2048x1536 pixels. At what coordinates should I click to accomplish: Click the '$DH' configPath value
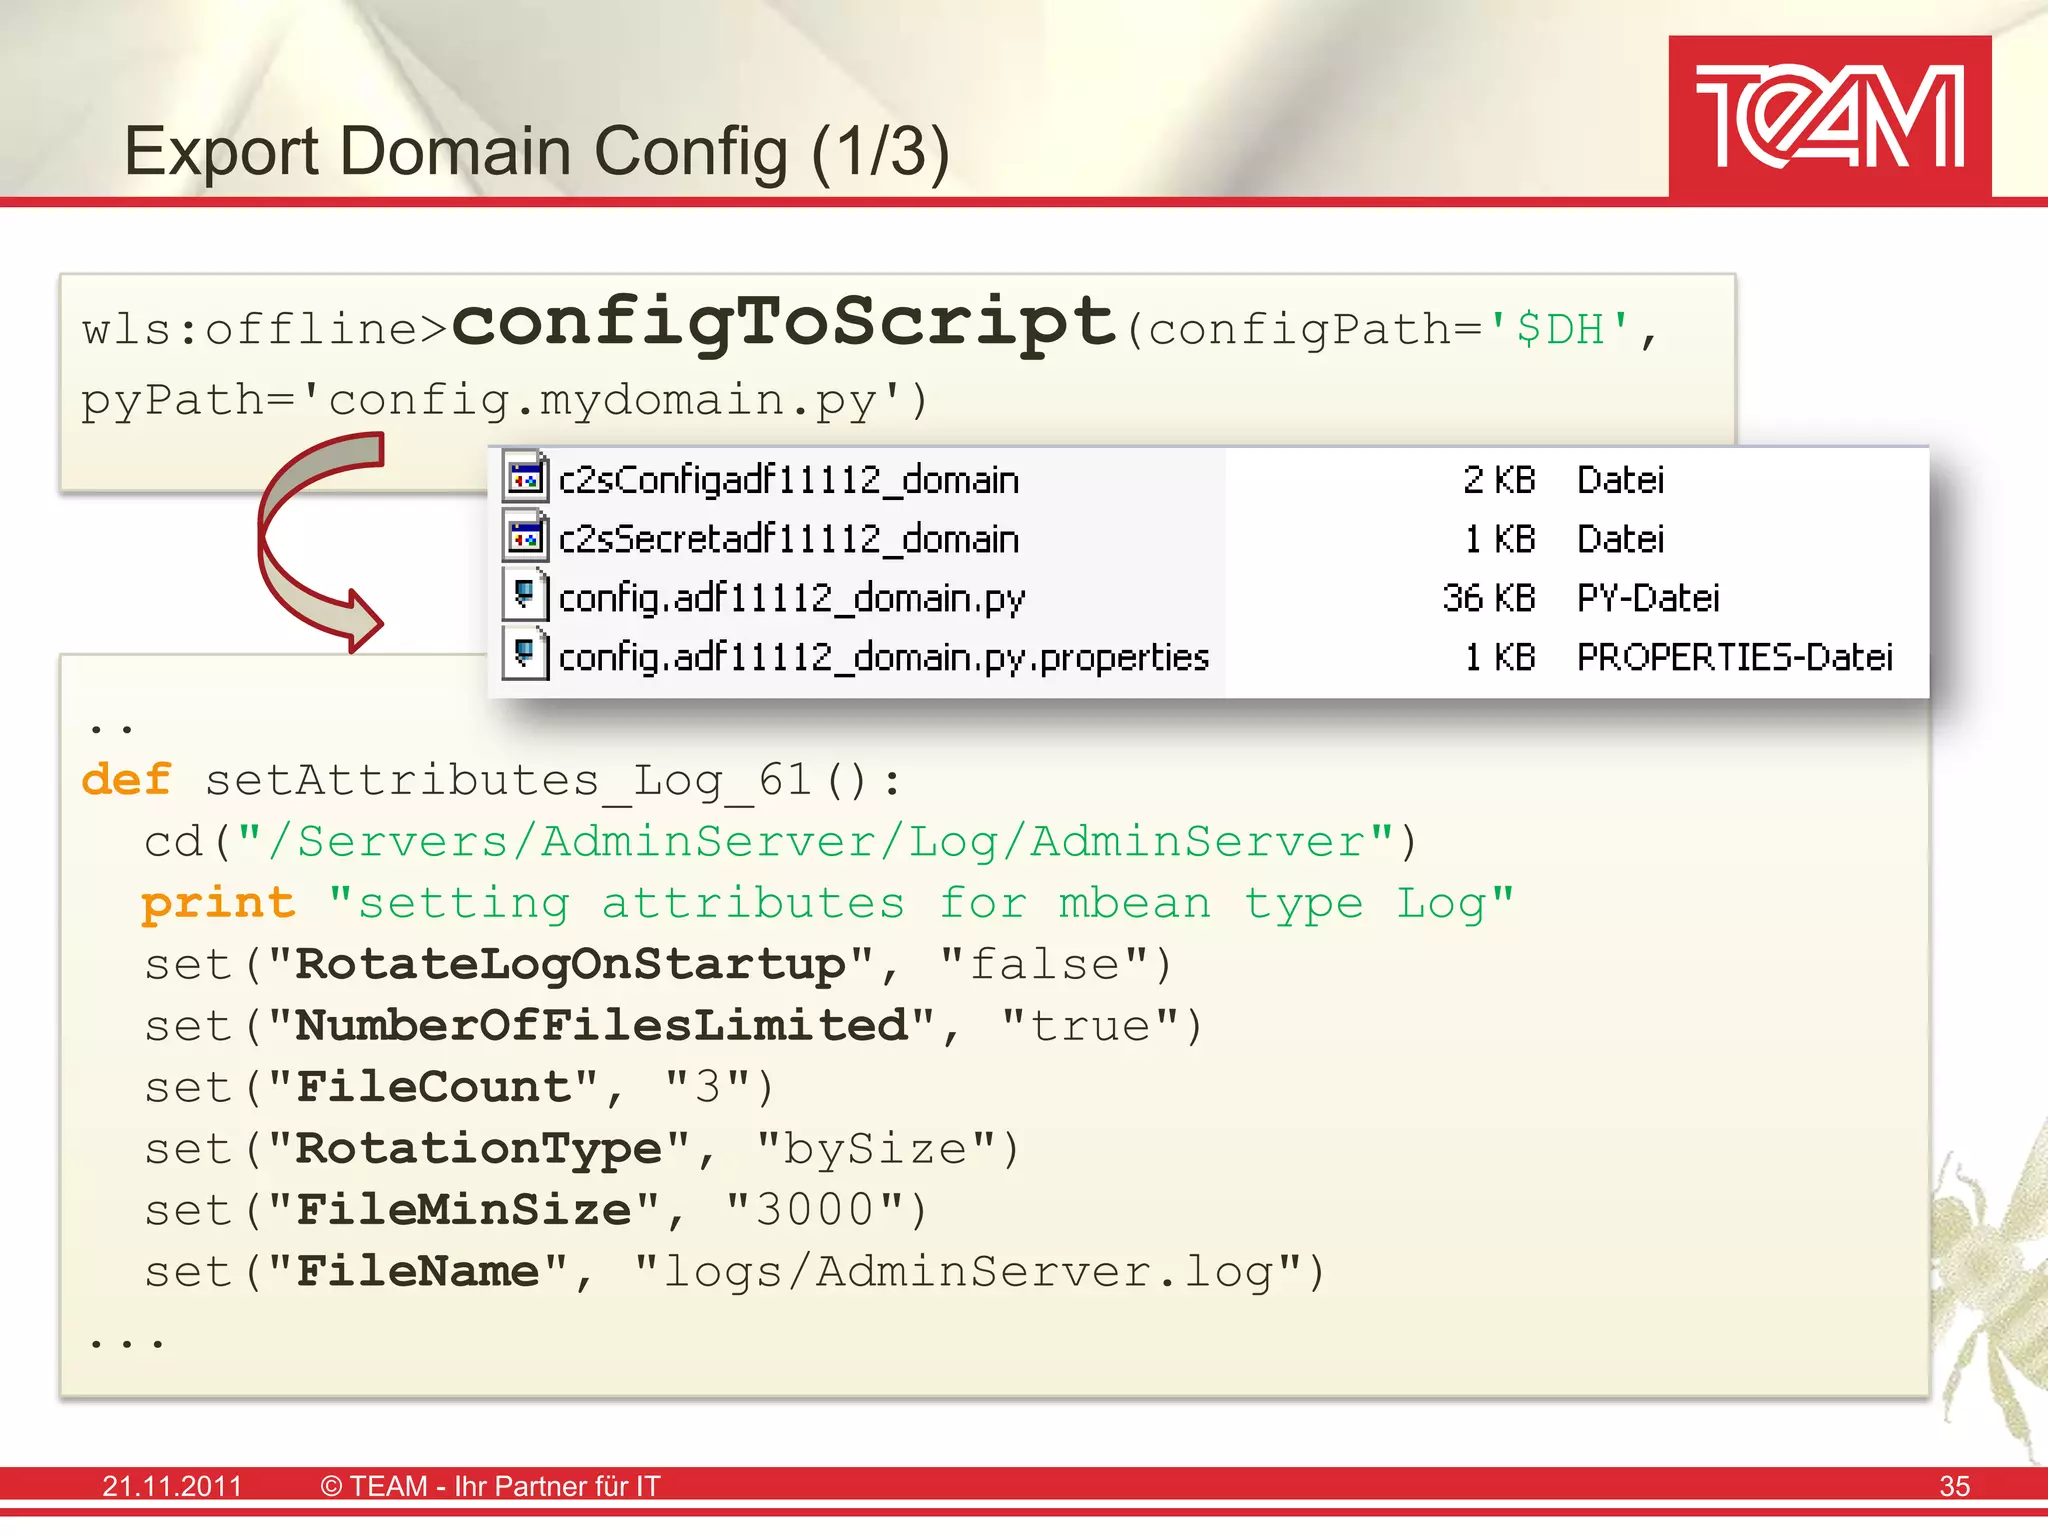[1560, 329]
